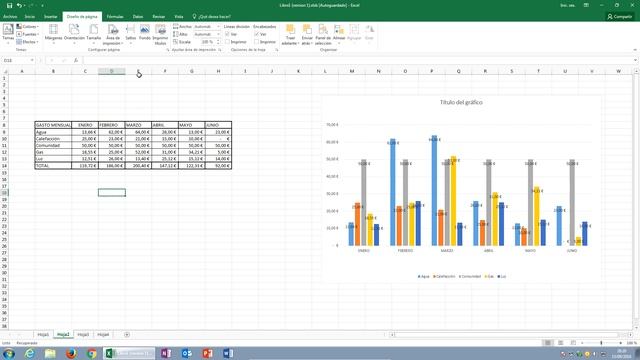Toggle Imprimir checkbox under Líneas división

tap(227, 42)
